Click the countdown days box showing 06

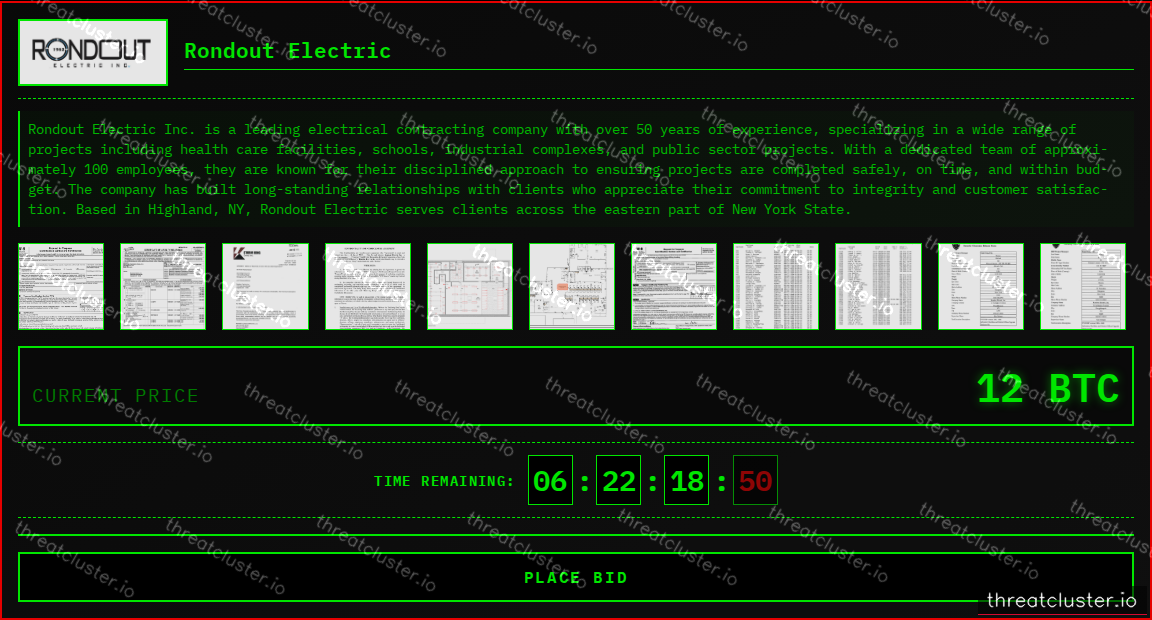pyautogui.click(x=550, y=480)
